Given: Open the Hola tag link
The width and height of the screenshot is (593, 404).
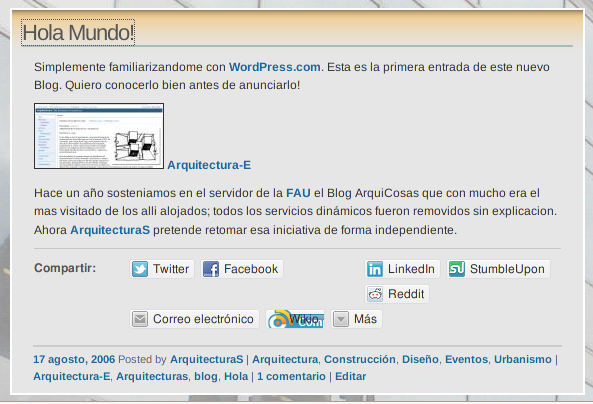Looking at the screenshot, I should point(236,376).
